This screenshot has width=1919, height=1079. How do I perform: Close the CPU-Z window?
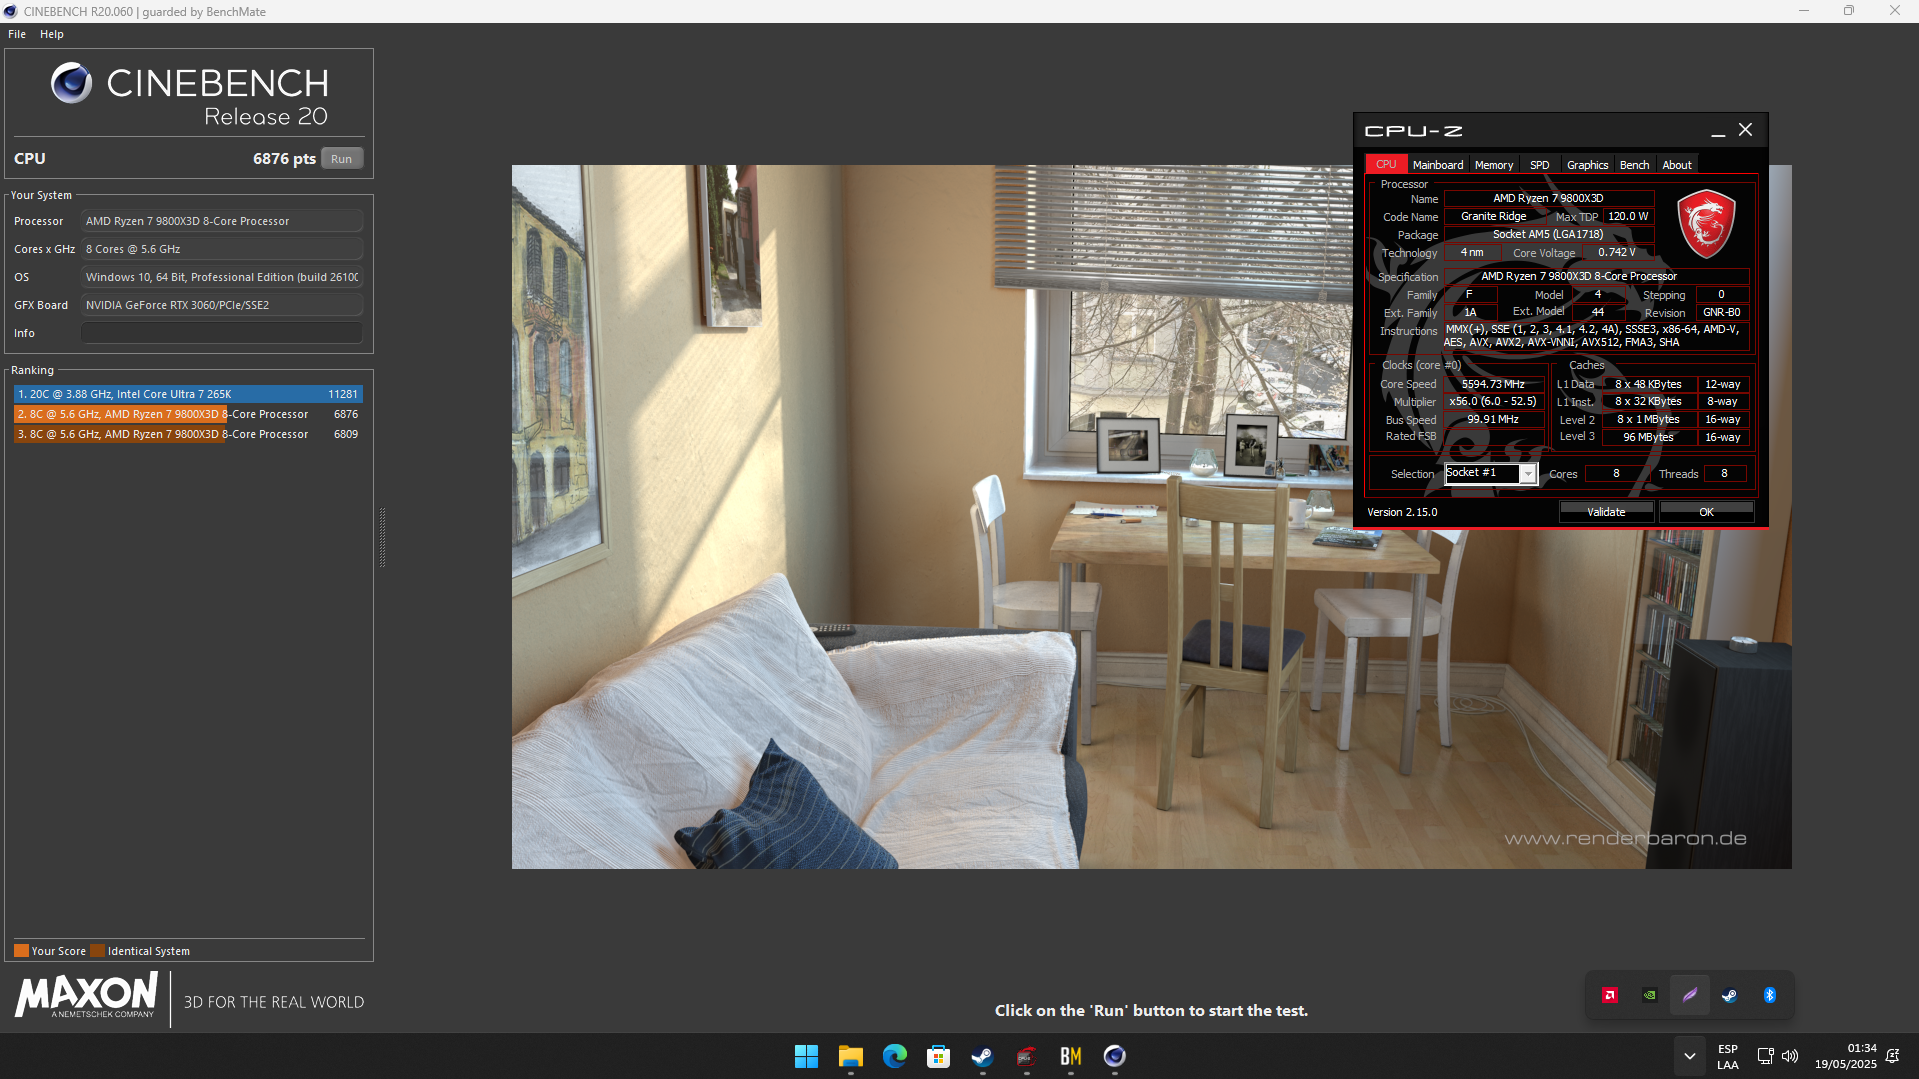point(1745,130)
